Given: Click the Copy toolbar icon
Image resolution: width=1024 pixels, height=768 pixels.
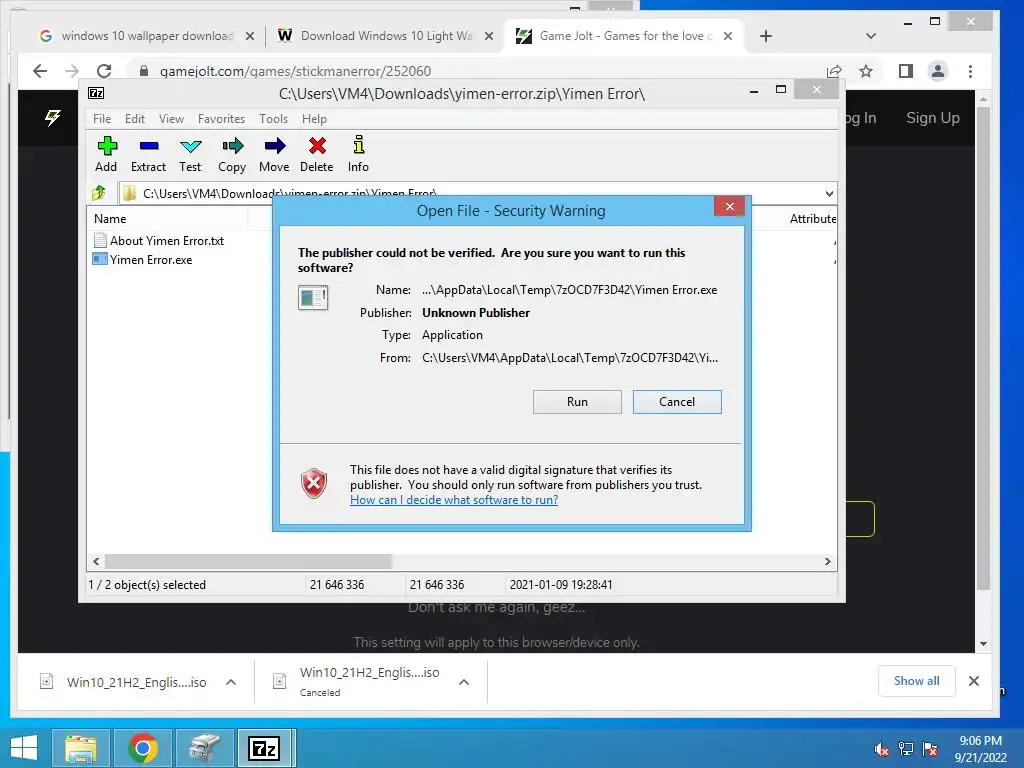Looking at the screenshot, I should tap(232, 154).
